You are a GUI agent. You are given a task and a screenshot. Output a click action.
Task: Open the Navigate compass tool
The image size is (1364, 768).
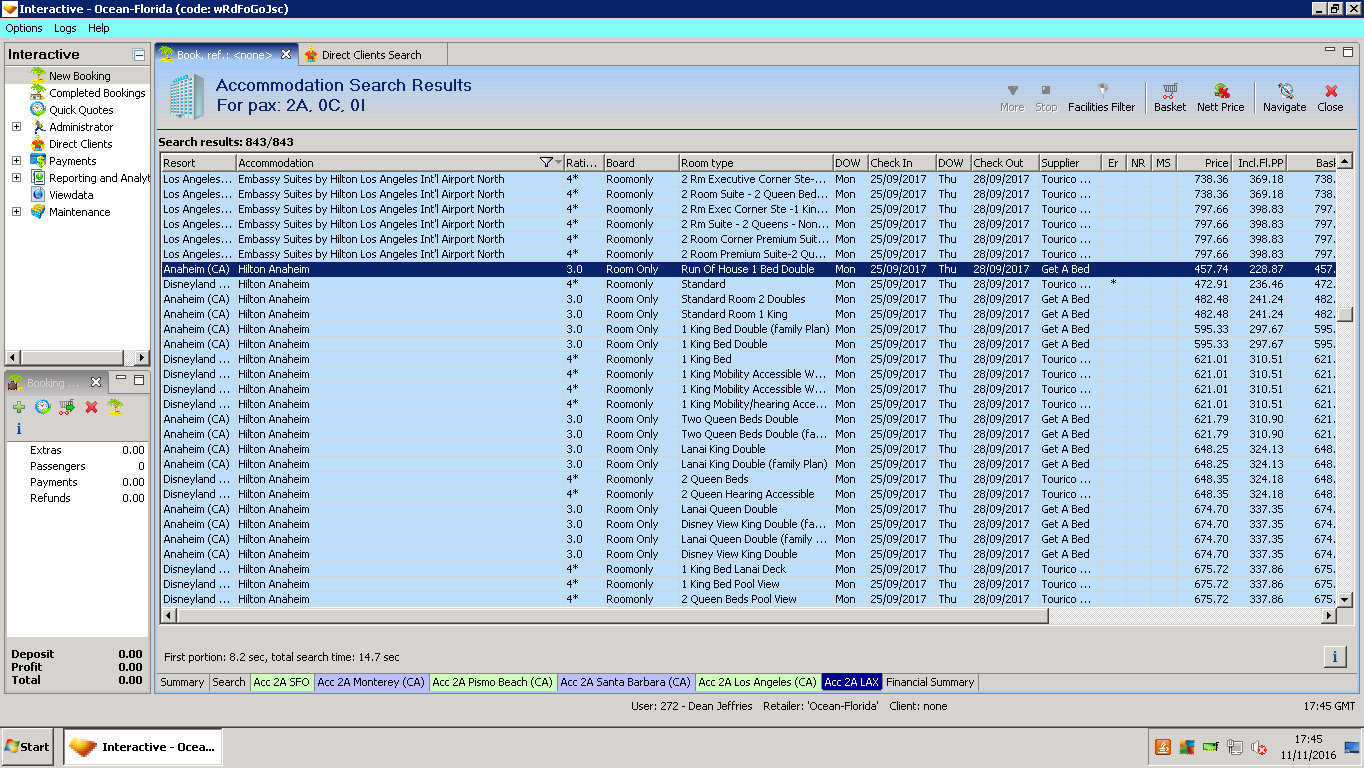click(1284, 97)
